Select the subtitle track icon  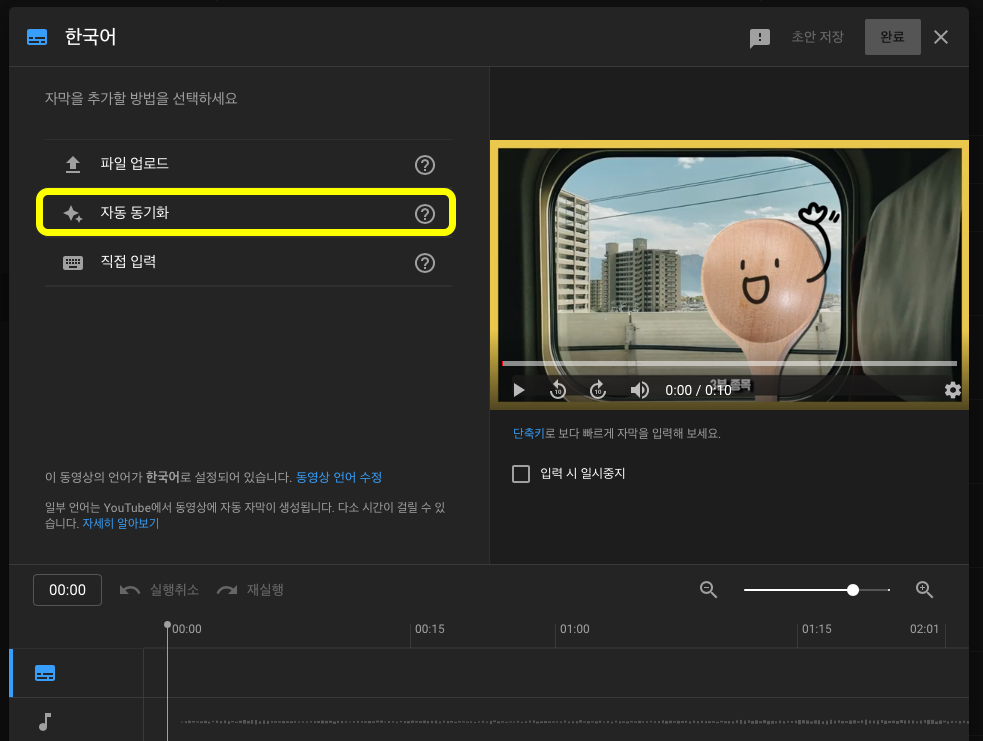[x=45, y=673]
